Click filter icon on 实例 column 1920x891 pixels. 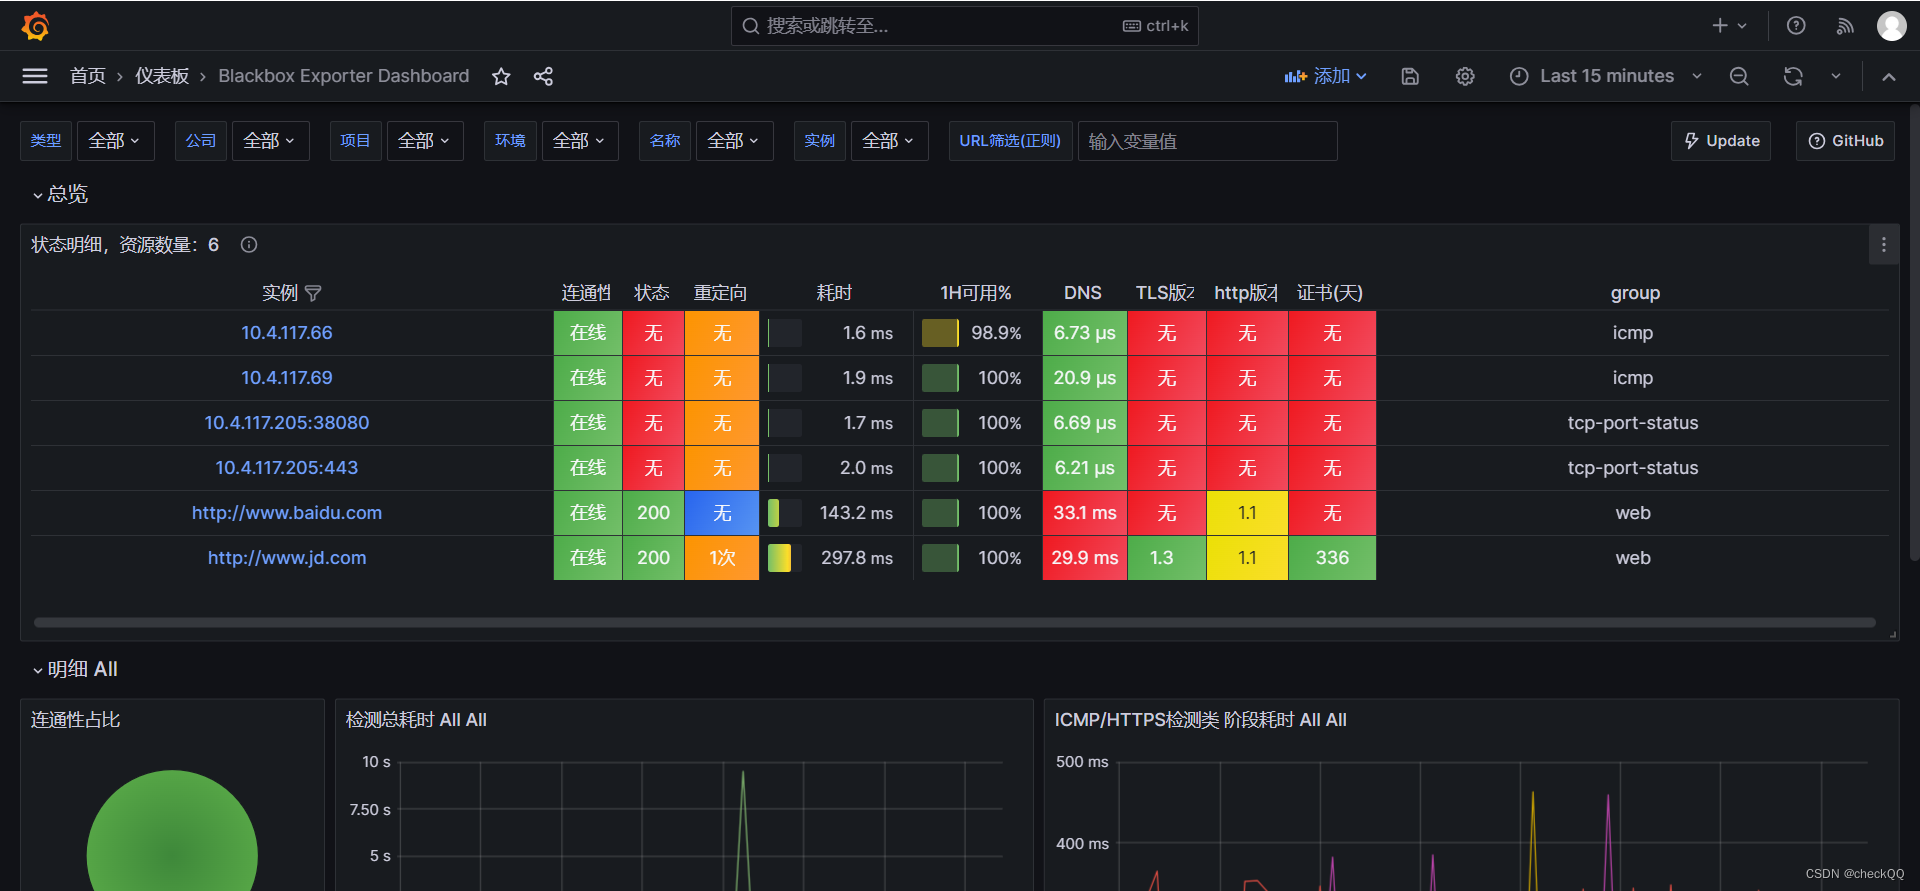click(313, 293)
